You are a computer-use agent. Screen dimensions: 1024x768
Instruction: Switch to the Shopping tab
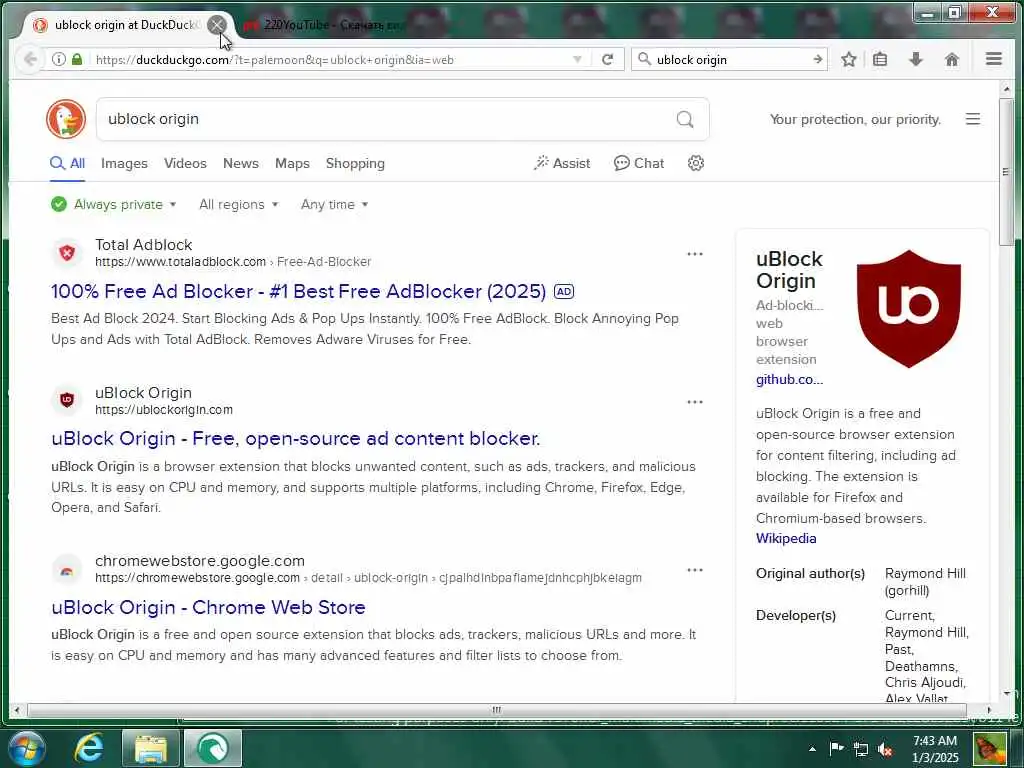355,163
